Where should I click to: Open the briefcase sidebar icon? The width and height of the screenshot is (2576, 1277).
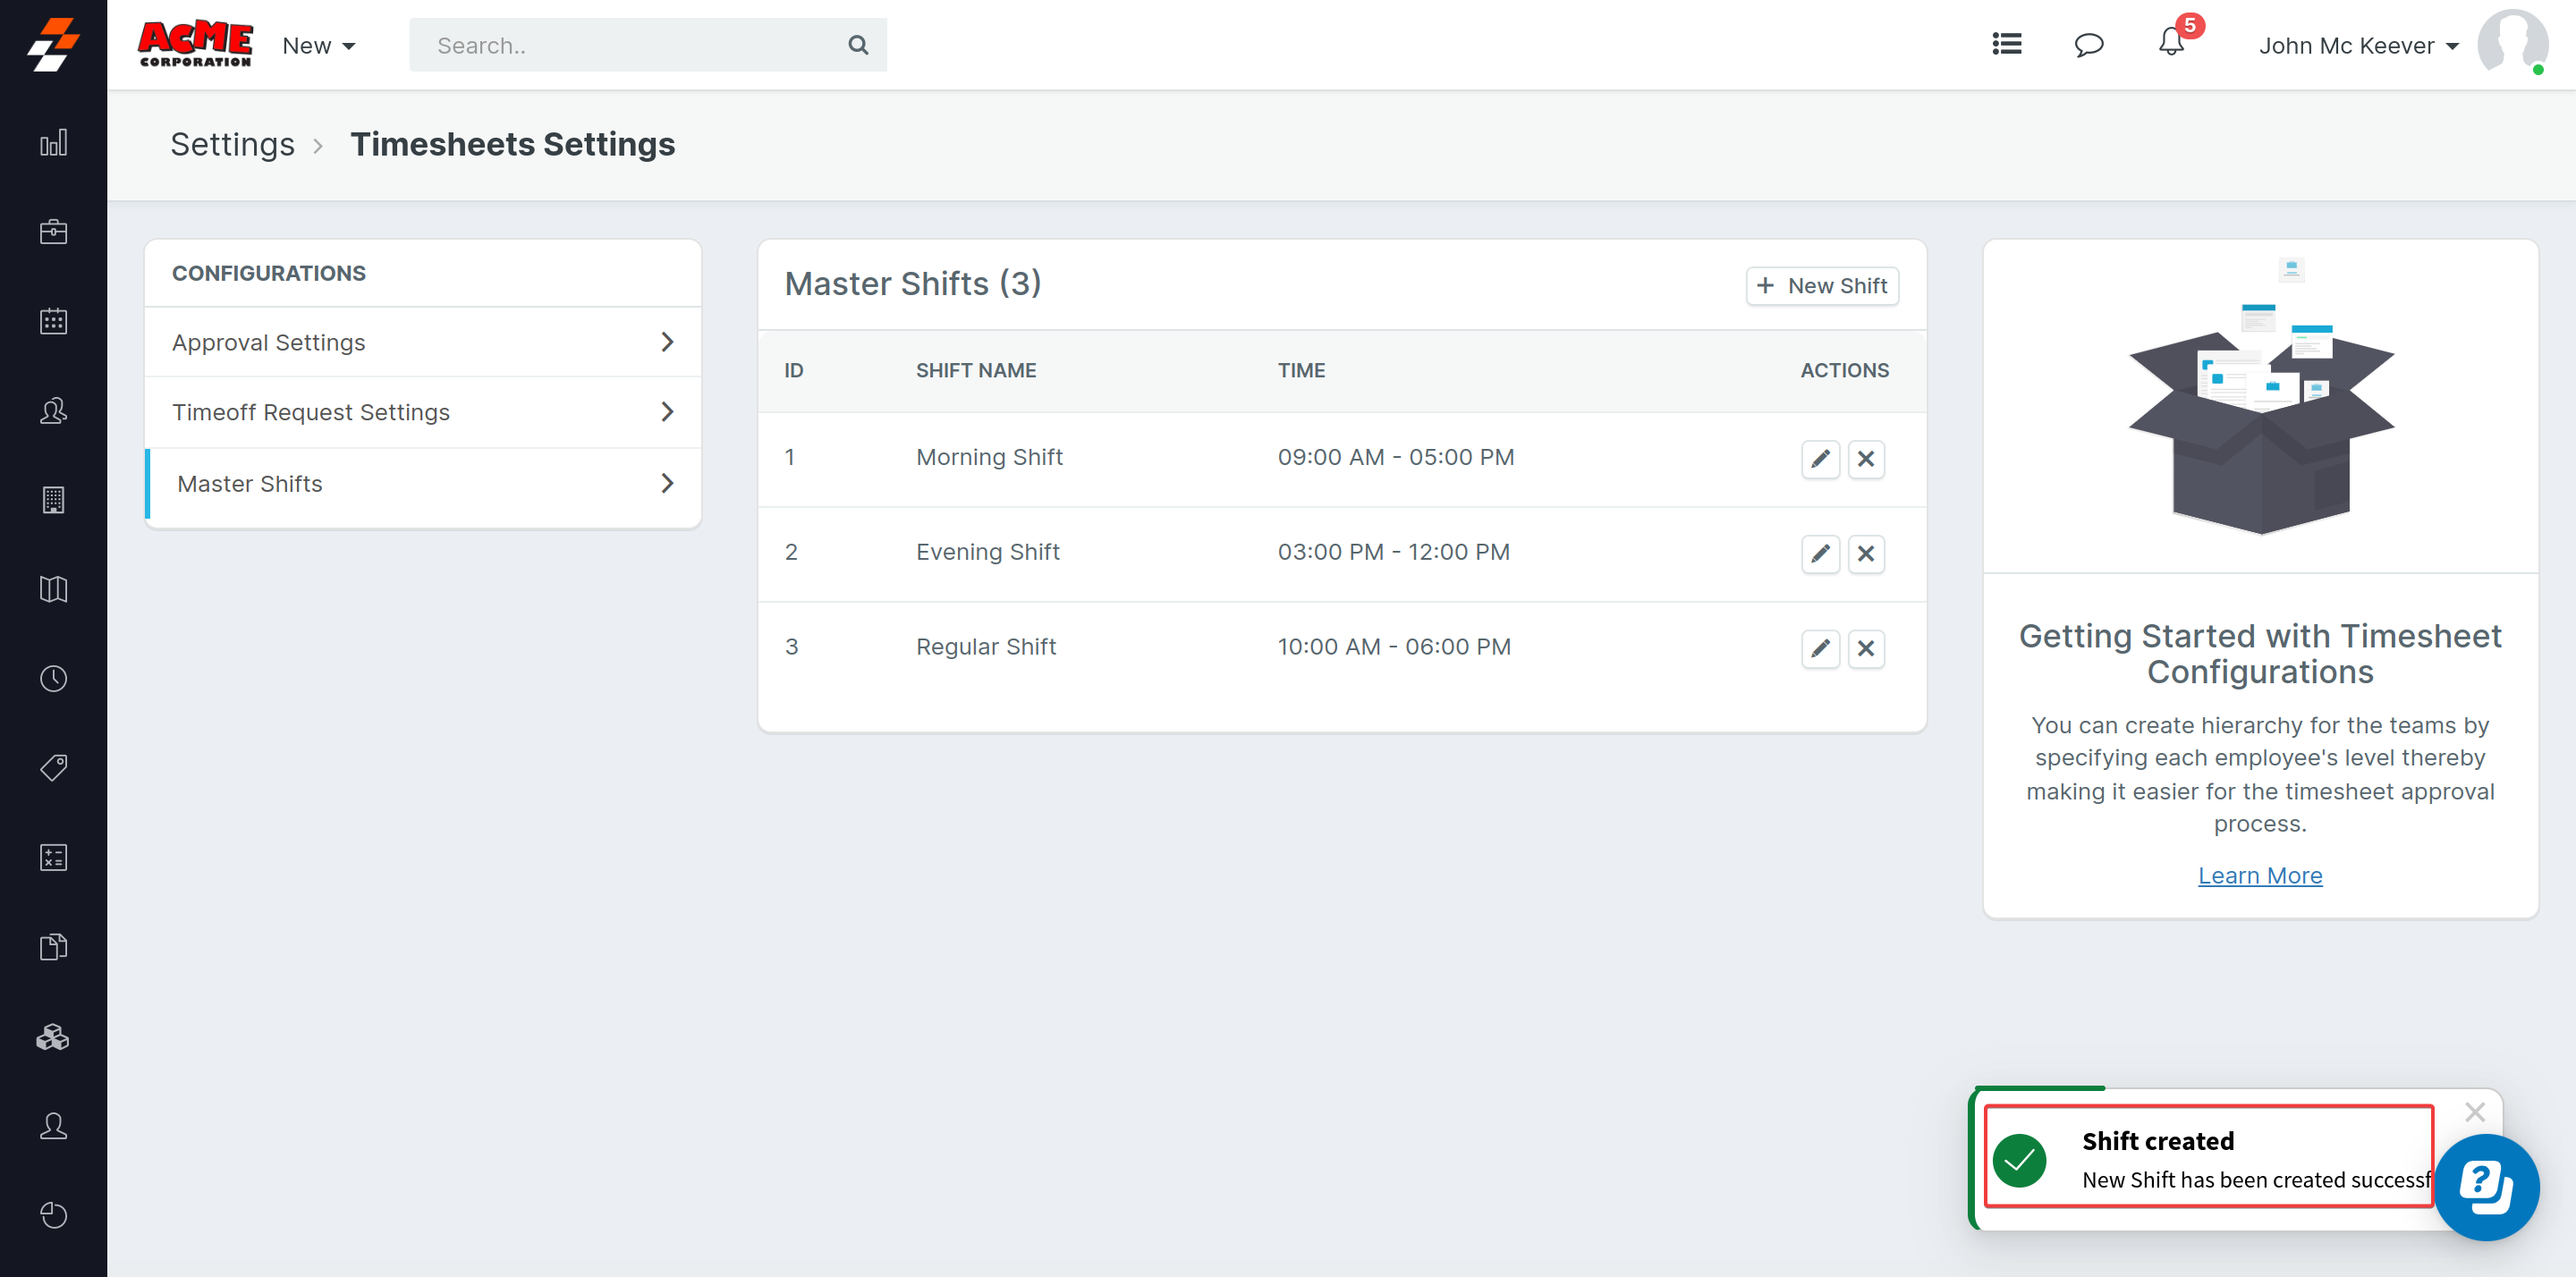(x=53, y=232)
